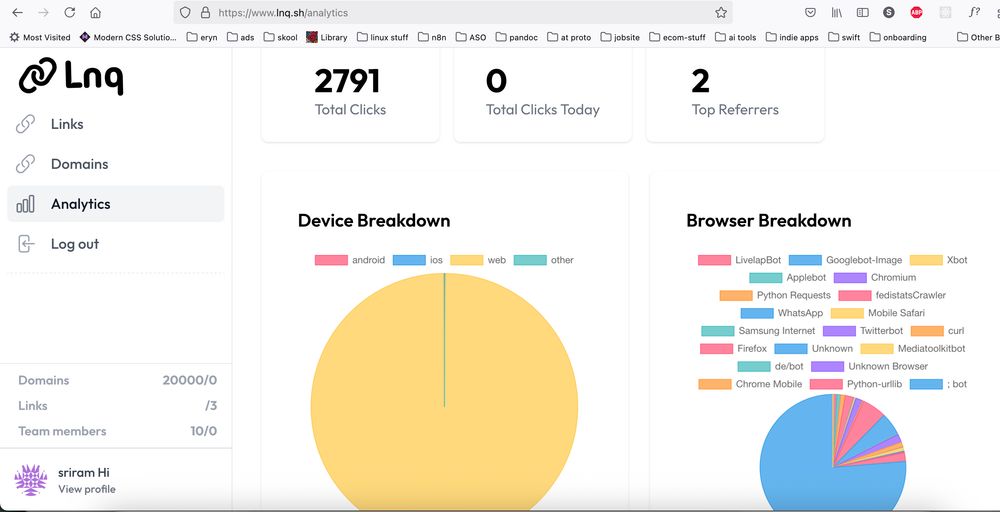Image resolution: width=1000 pixels, height=512 pixels.
Task: Toggle the Chromium legend entry
Action: point(875,278)
